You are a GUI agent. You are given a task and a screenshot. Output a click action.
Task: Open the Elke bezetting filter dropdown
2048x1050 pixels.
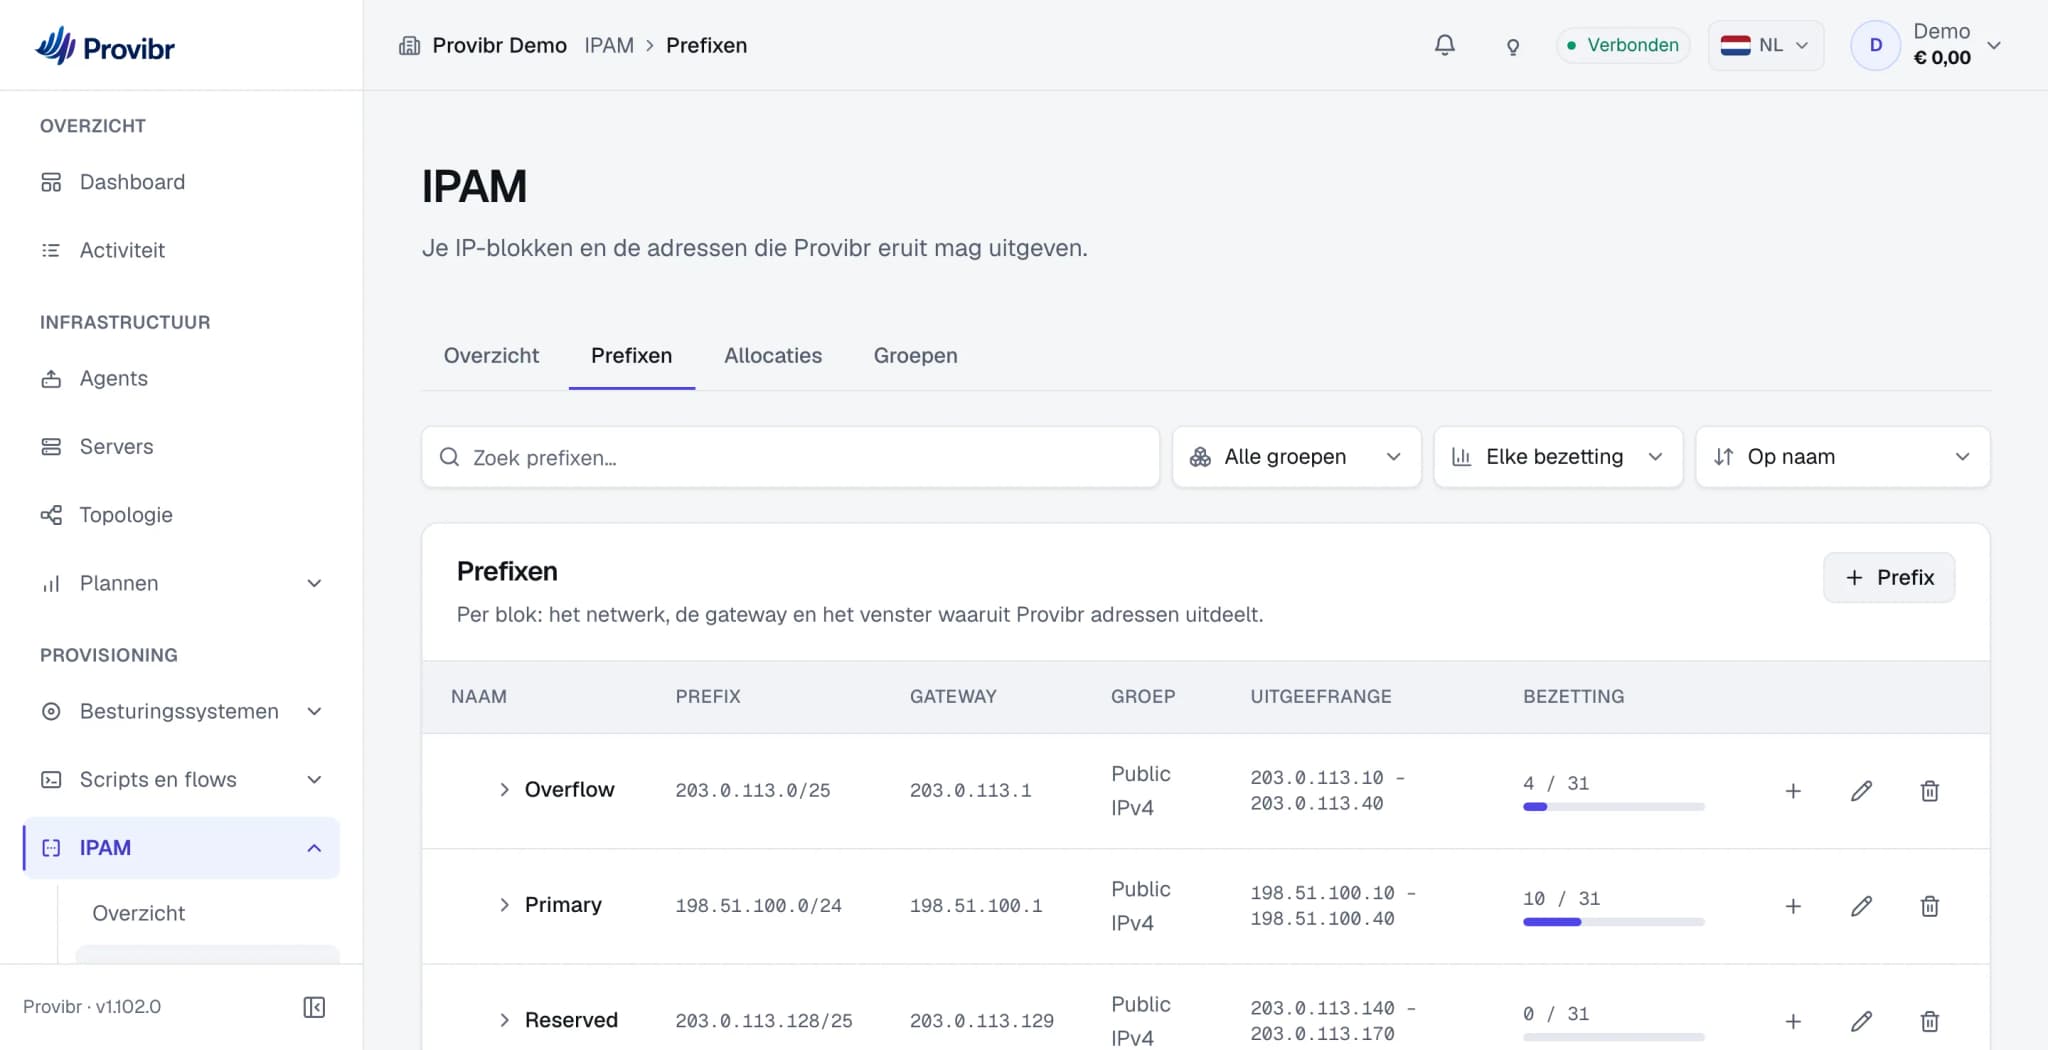pyautogui.click(x=1558, y=457)
